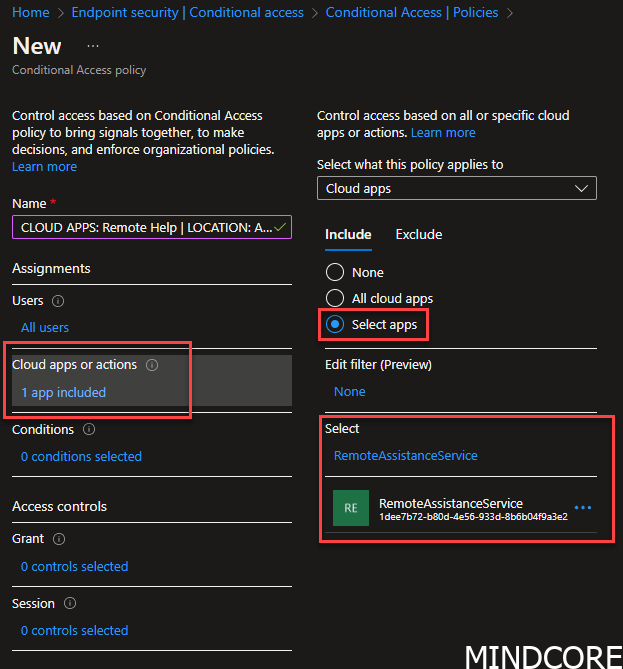Choose the Select apps radio option
623x669 pixels.
coord(335,325)
